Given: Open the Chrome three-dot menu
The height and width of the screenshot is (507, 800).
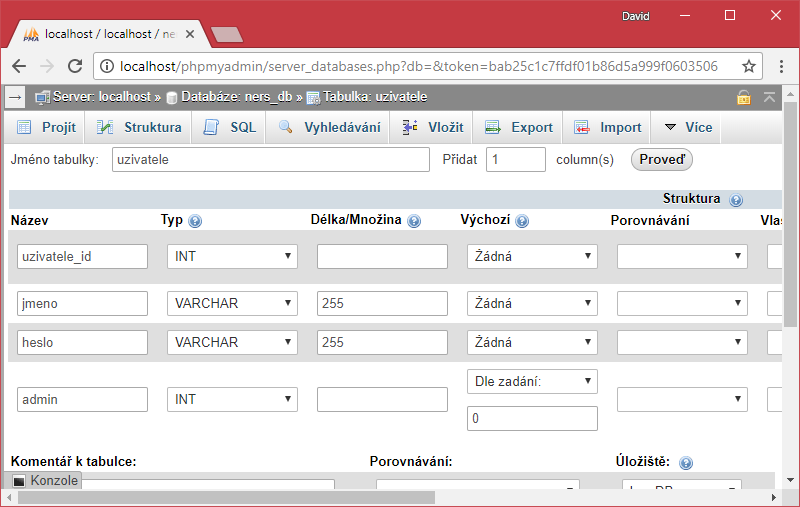Looking at the screenshot, I should click(781, 66).
